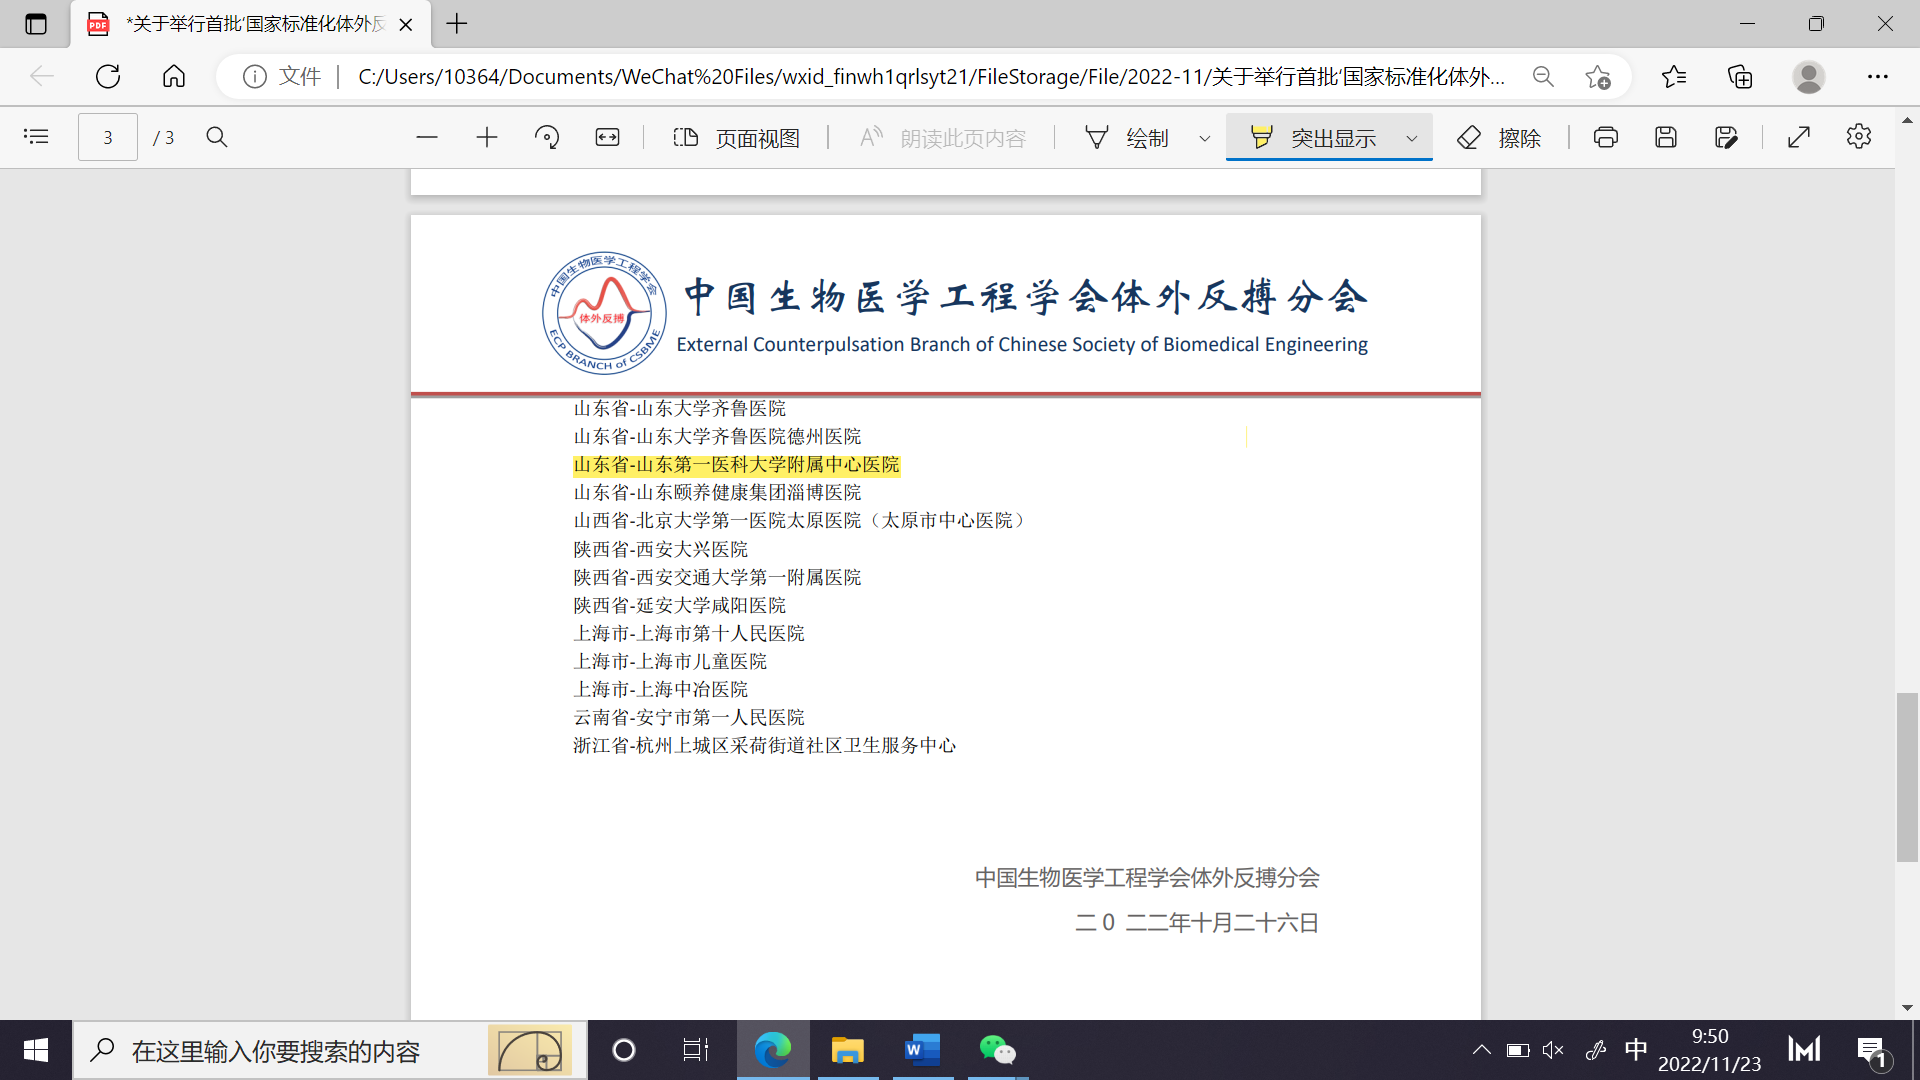Image resolution: width=1920 pixels, height=1080 pixels.
Task: Add this page to favorites
Action: coord(1598,77)
